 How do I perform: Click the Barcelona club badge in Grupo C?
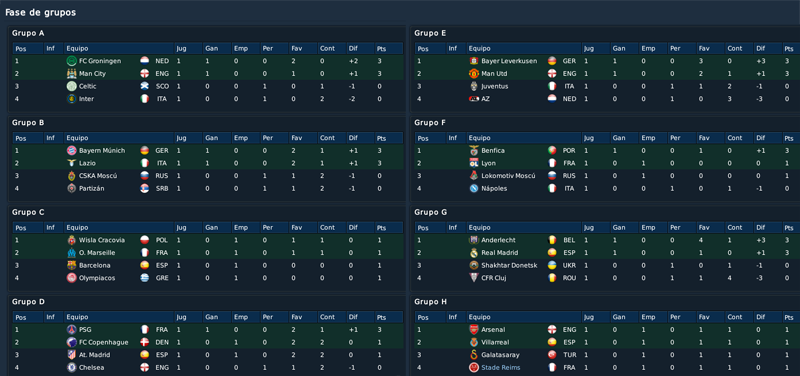[71, 265]
